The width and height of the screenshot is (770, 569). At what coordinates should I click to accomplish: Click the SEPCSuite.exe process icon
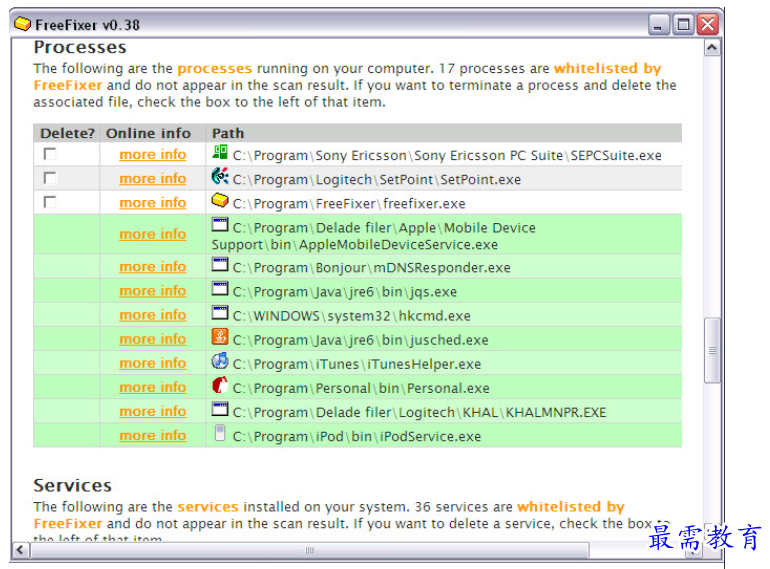pyautogui.click(x=220, y=152)
